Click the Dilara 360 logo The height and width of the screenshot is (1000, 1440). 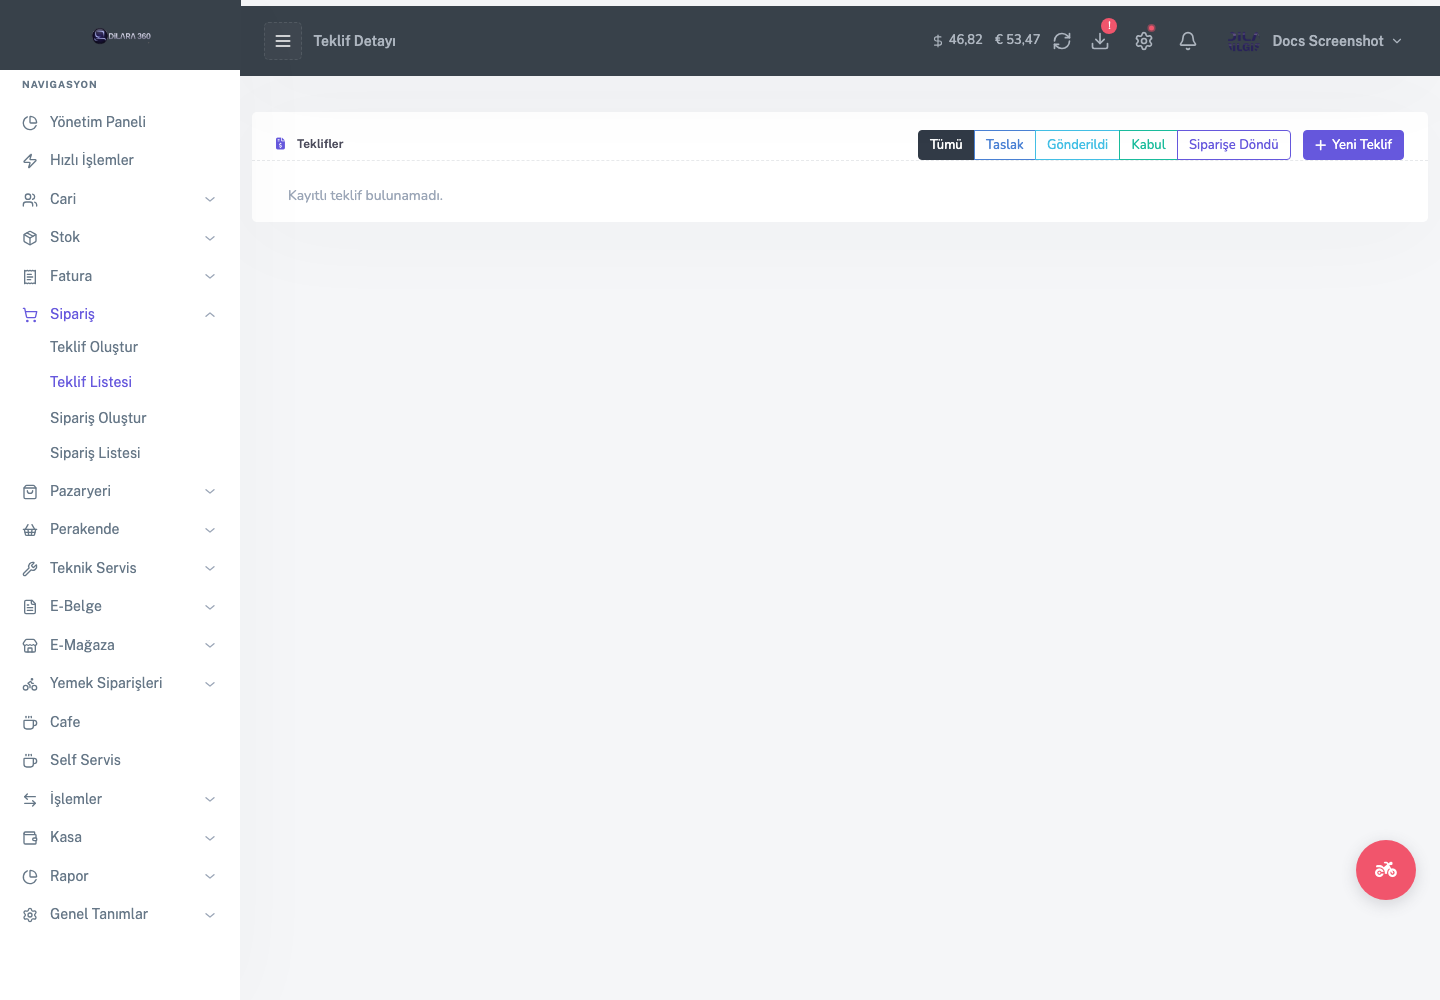pyautogui.click(x=121, y=36)
